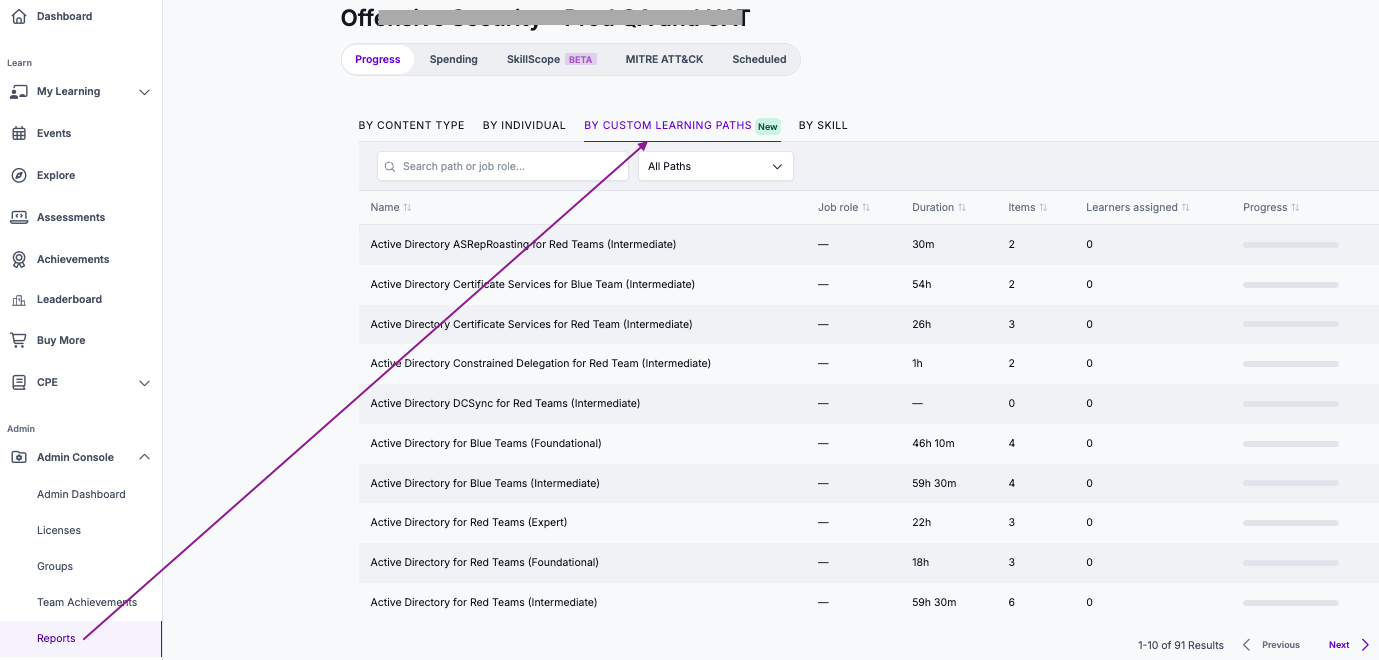This screenshot has width=1379, height=660.
Task: Click the Previous page arrow icon
Action: pos(1246,645)
